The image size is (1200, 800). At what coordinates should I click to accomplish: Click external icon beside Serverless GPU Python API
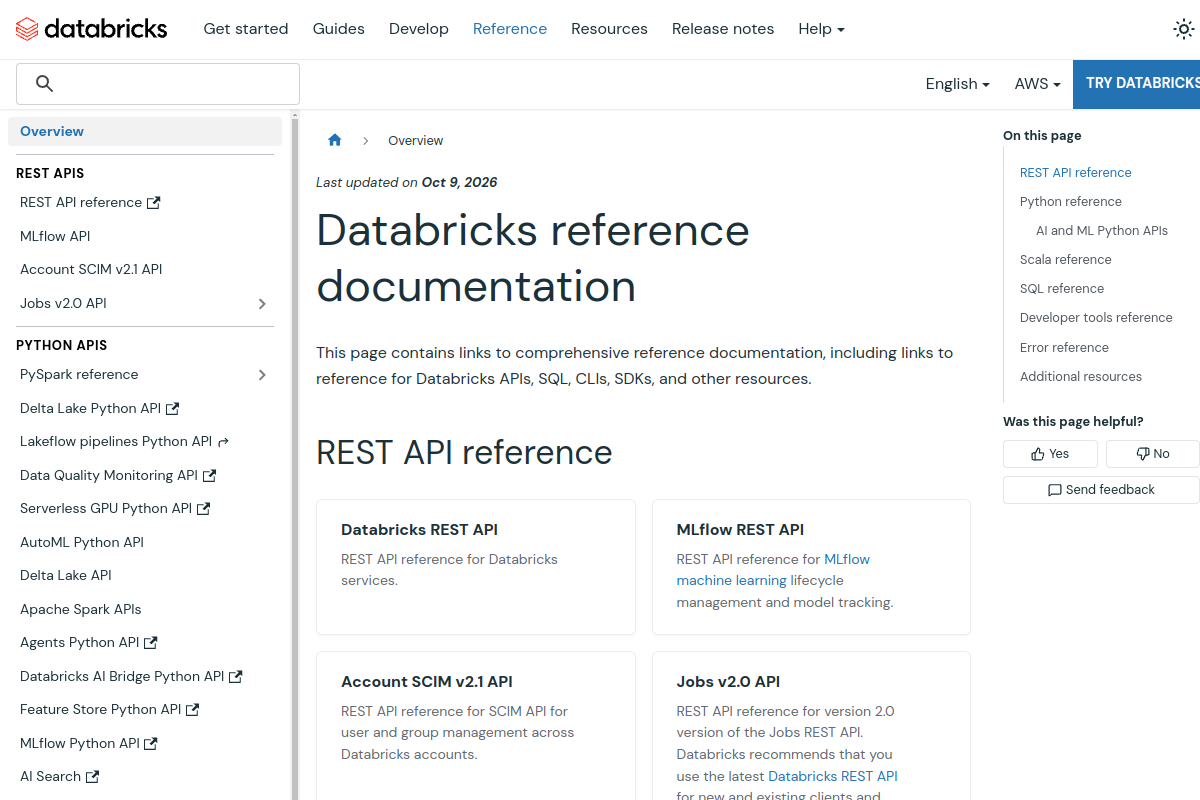coord(203,509)
